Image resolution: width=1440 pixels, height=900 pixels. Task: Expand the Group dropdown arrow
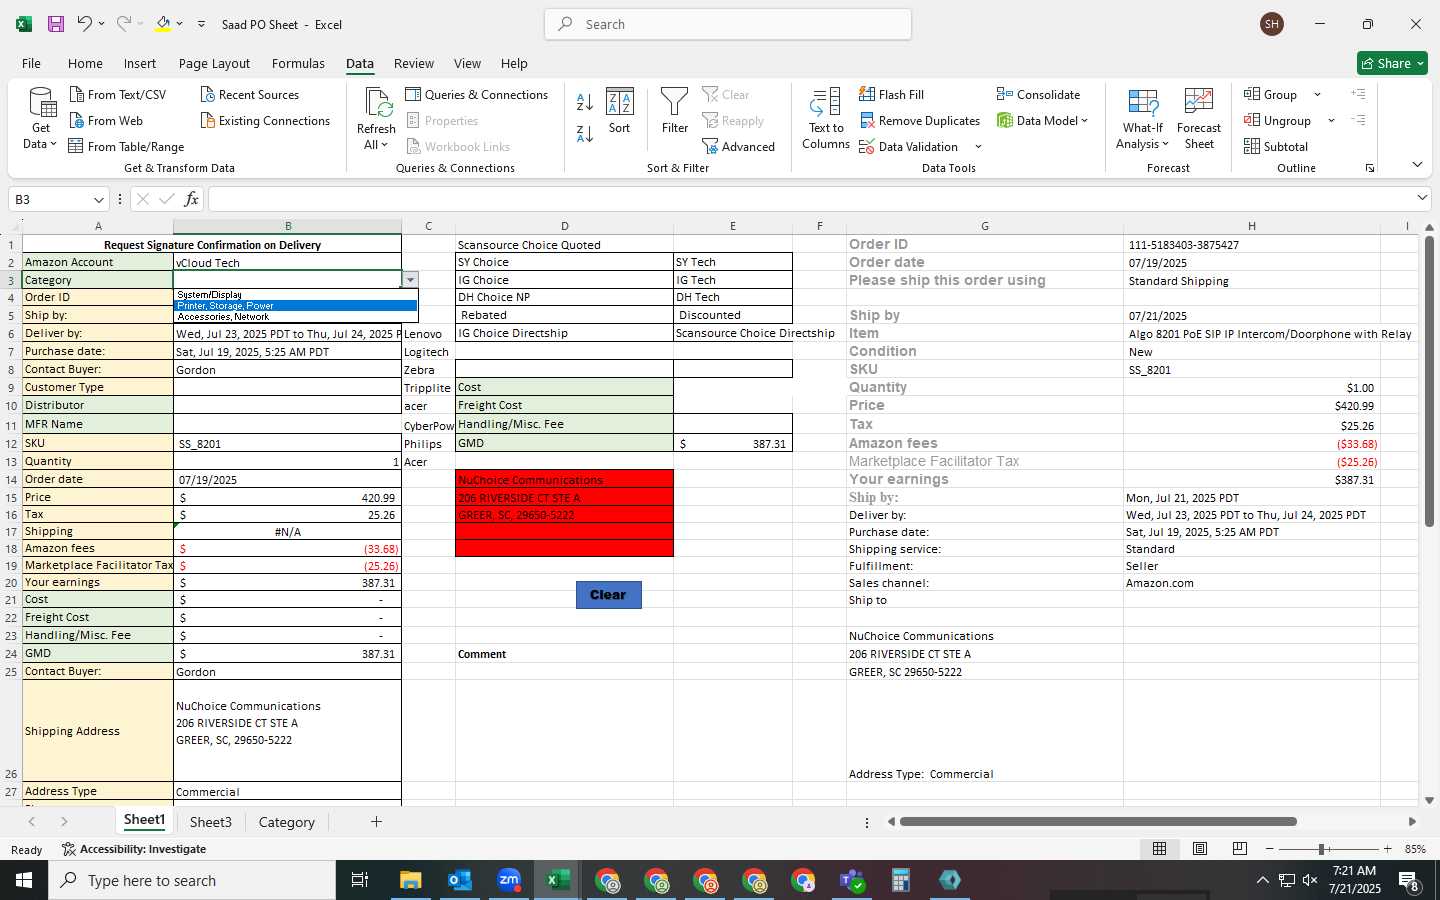(1317, 94)
